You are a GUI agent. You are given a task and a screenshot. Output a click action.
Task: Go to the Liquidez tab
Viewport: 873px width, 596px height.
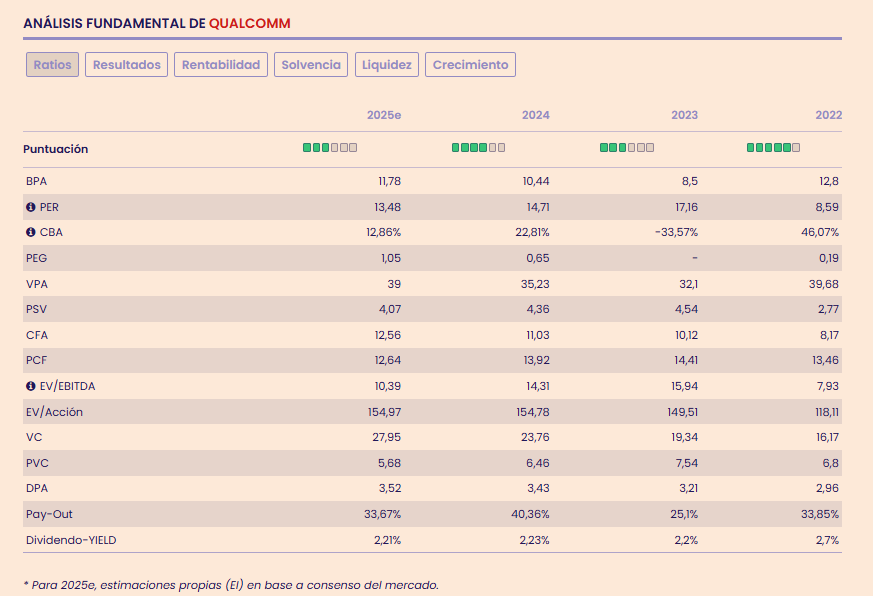pyautogui.click(x=387, y=65)
